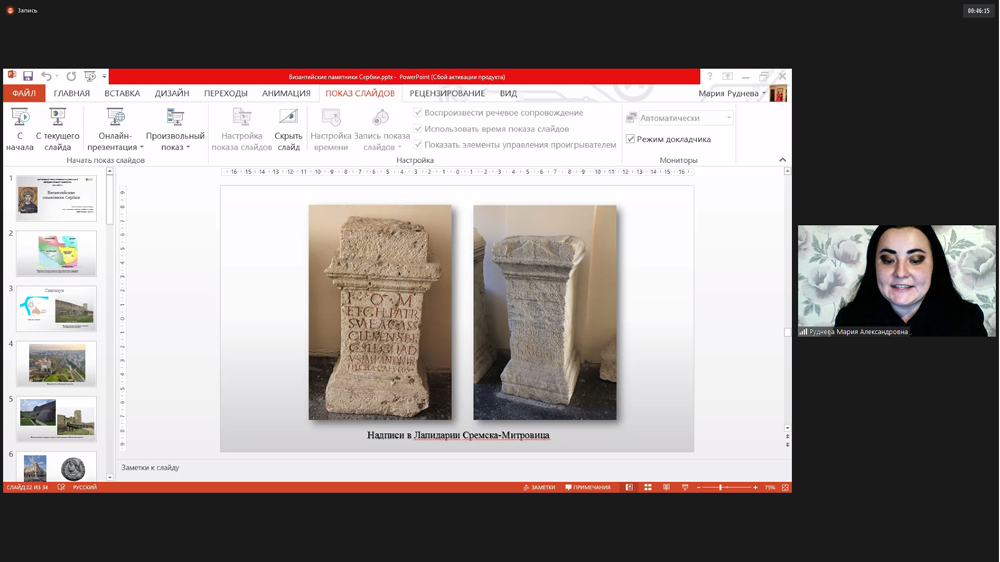This screenshot has width=1000, height=562.
Task: Toggle Воспроизвести речевое сопровождение checkbox
Action: point(418,113)
